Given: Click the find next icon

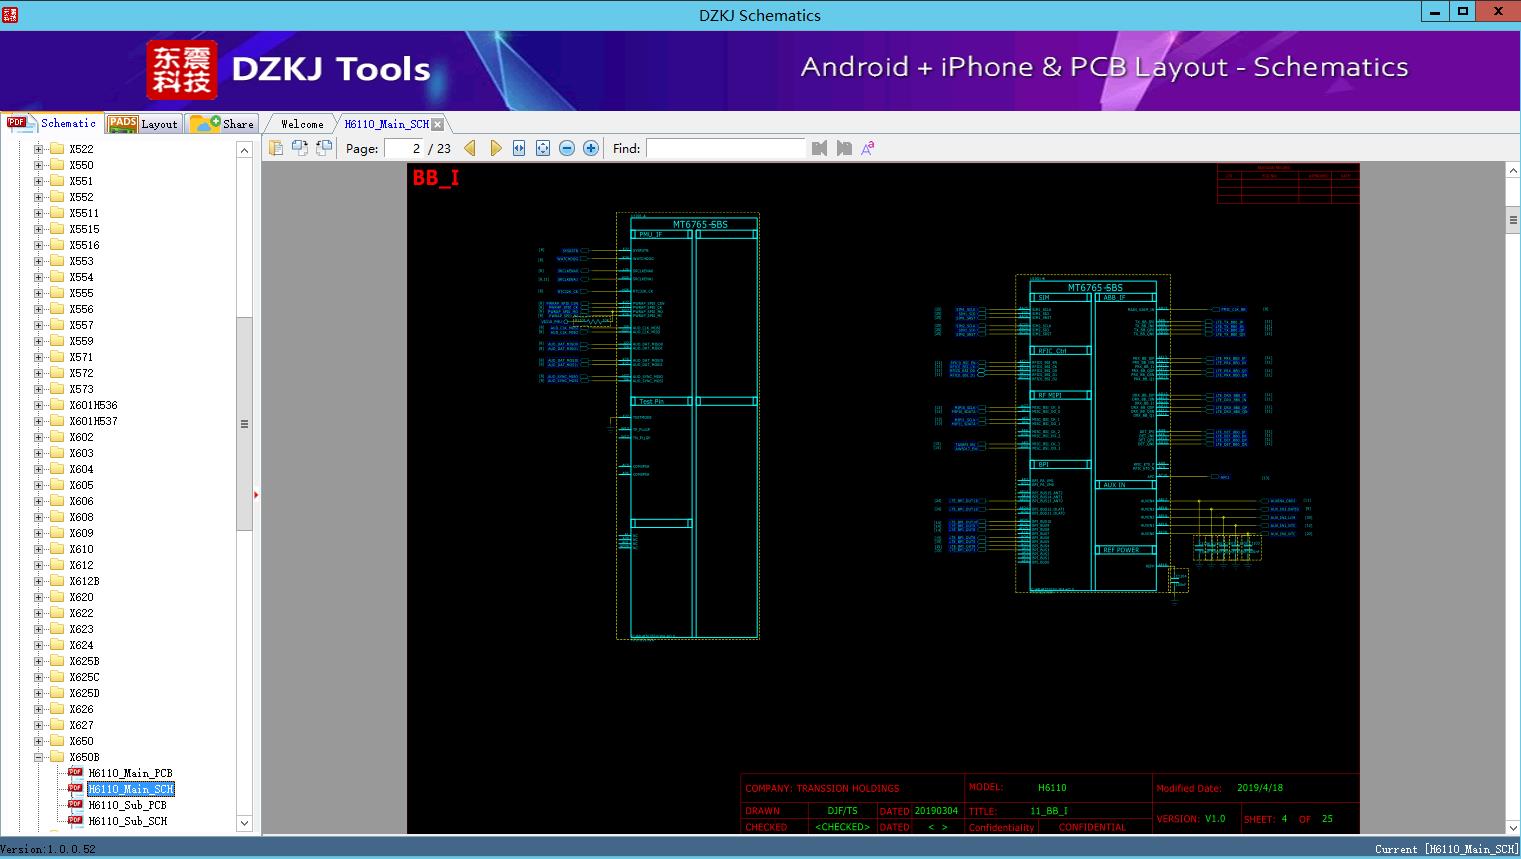Looking at the screenshot, I should (x=844, y=148).
